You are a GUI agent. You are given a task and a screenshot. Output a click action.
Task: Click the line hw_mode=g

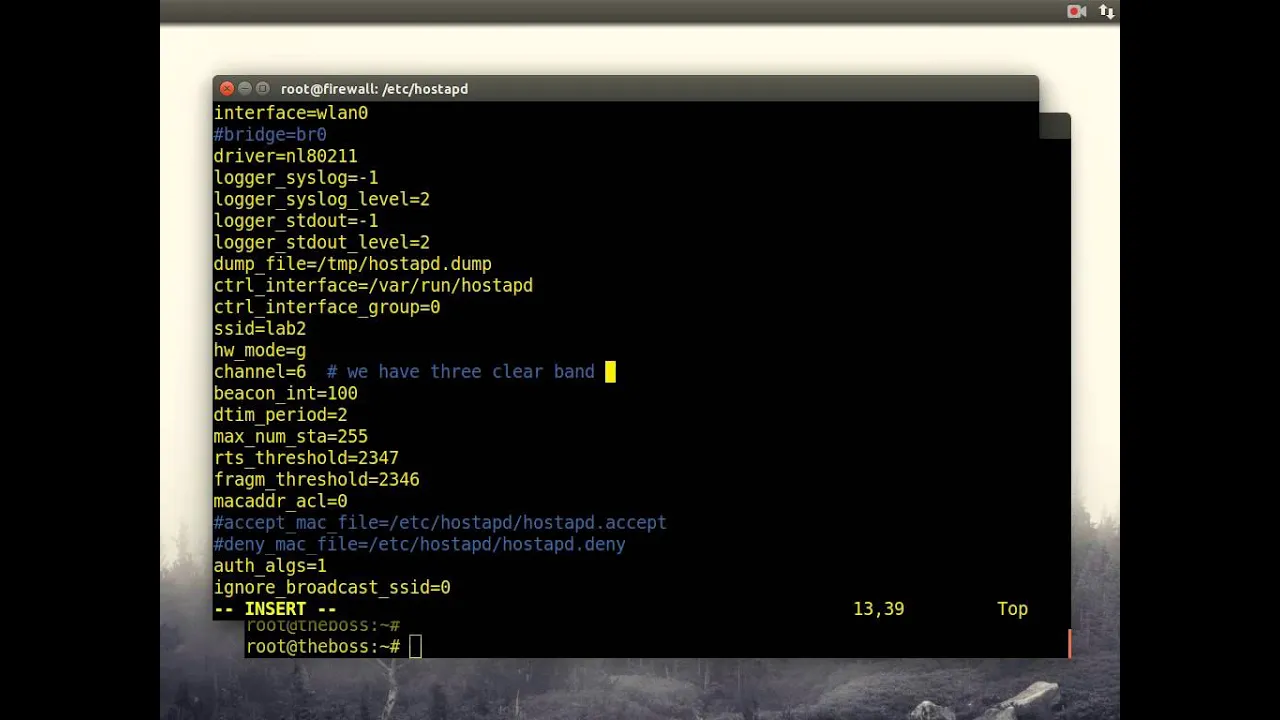point(260,350)
